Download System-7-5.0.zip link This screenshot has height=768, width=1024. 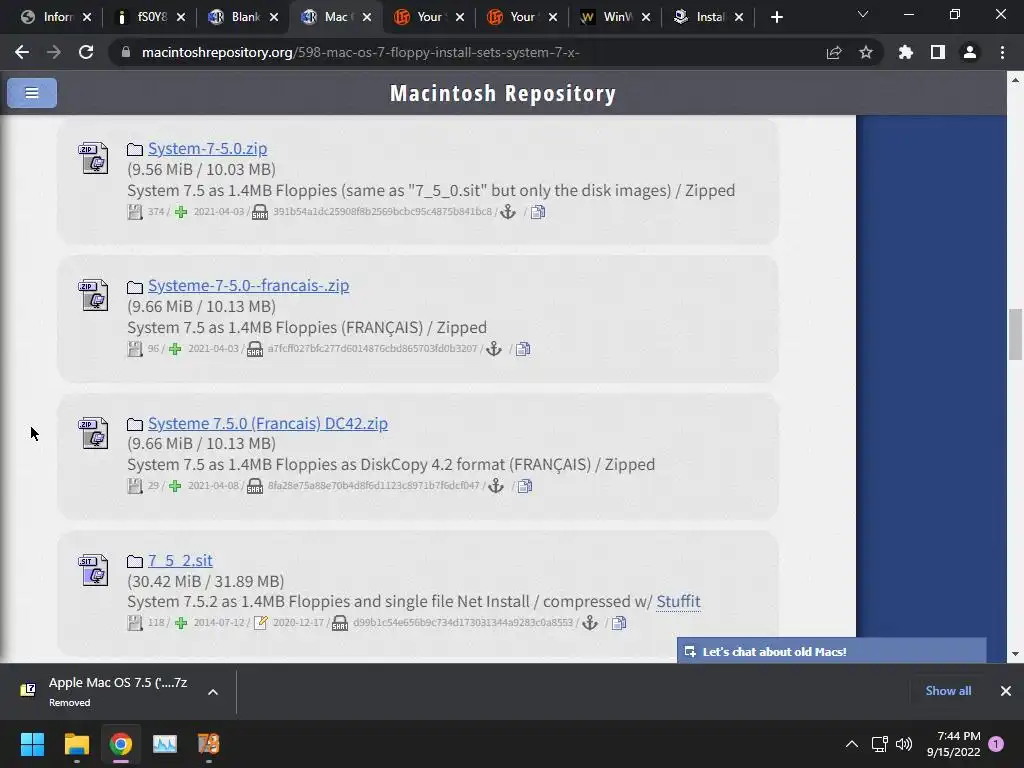tap(207, 148)
